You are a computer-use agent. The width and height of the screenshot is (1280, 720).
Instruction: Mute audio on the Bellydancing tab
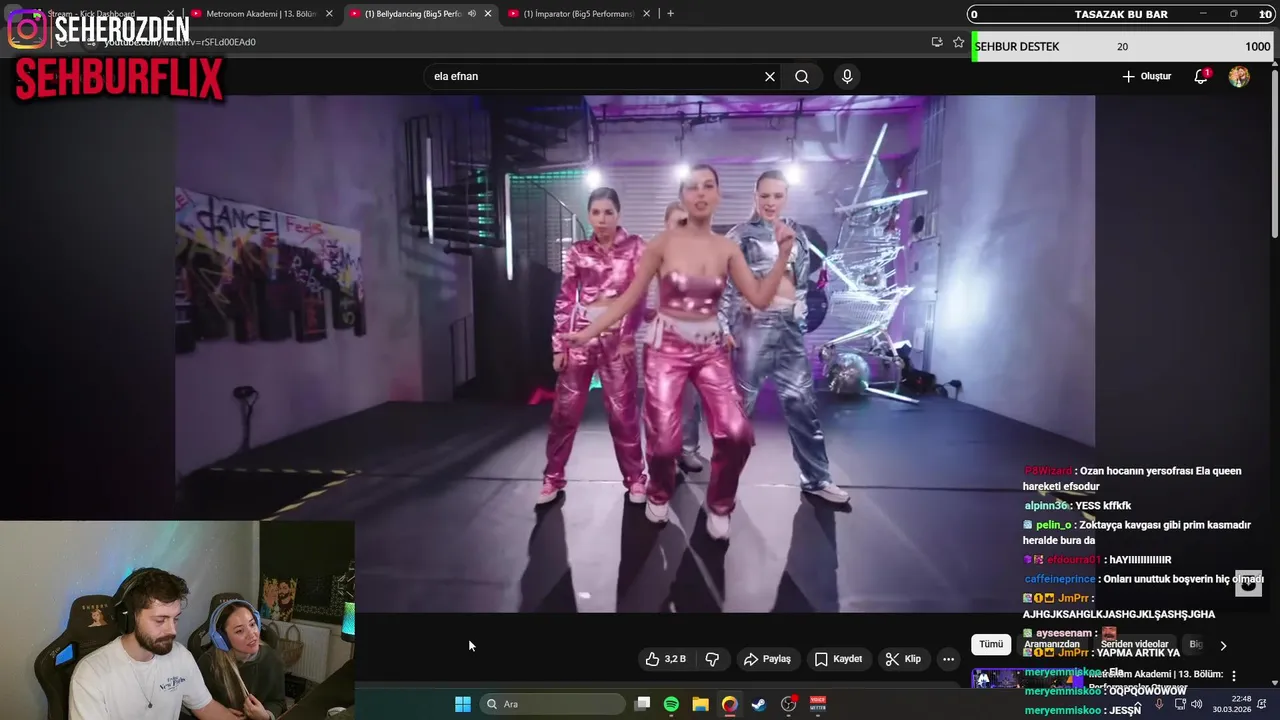[472, 14]
